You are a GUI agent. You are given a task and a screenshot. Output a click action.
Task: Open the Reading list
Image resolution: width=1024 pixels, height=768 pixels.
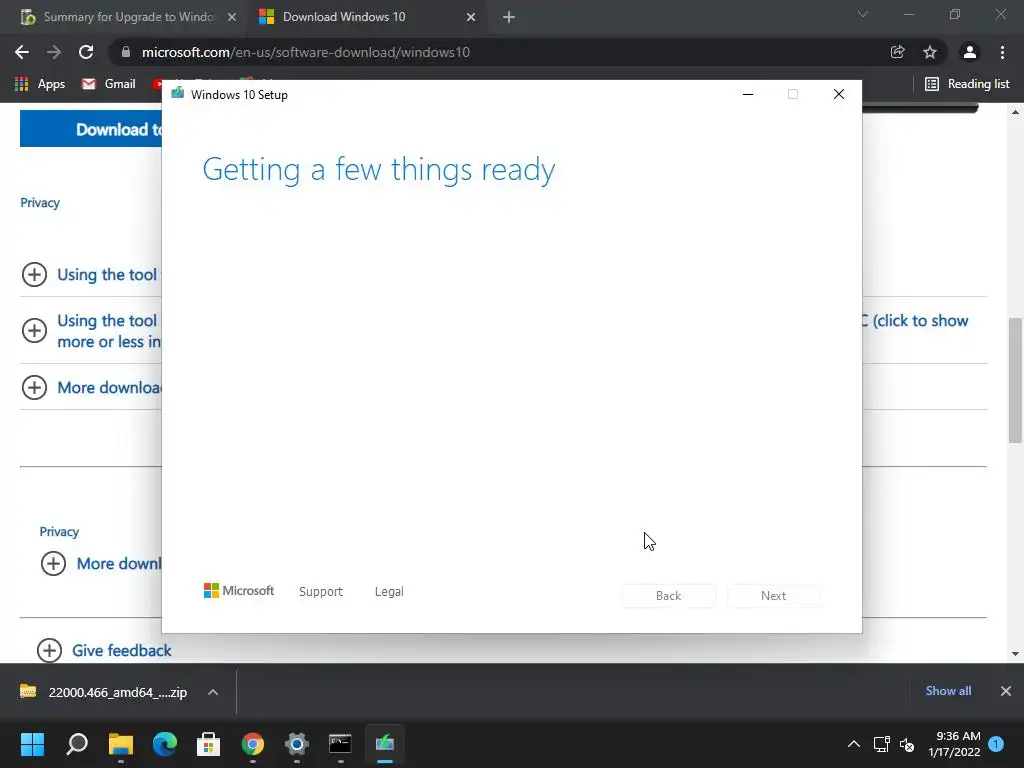tap(967, 84)
